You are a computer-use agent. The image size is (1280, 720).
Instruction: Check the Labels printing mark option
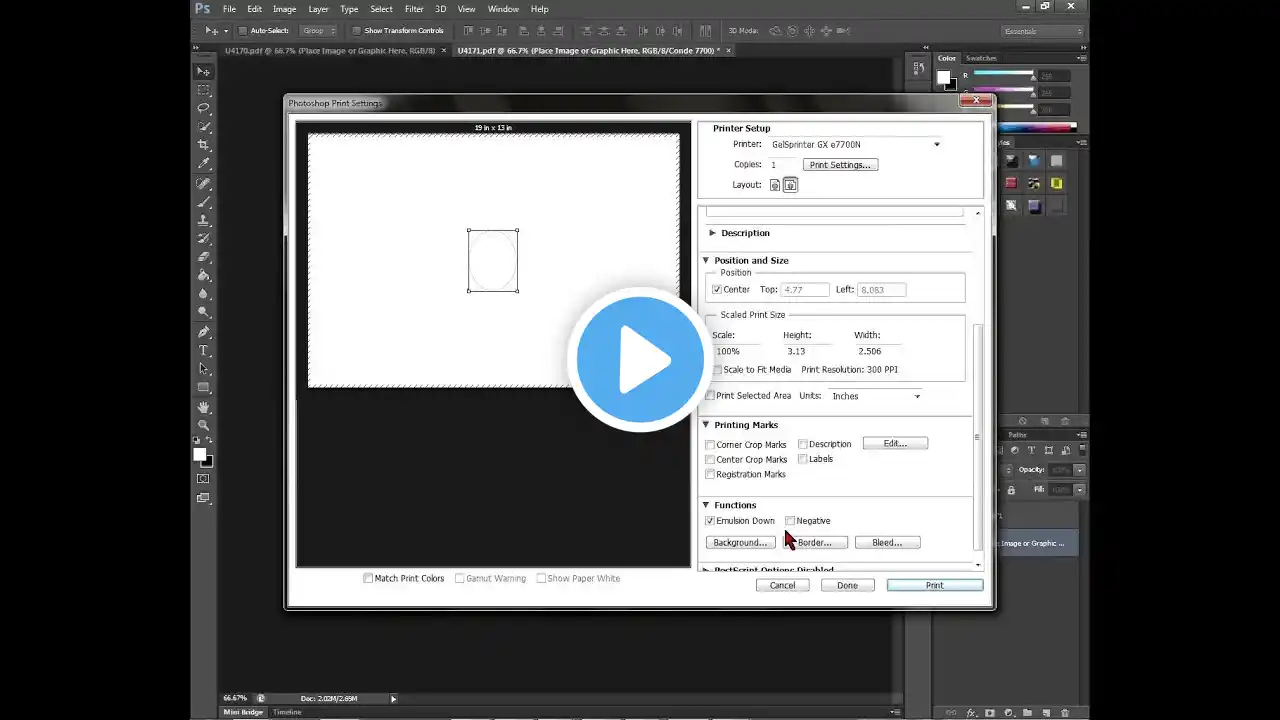pos(803,459)
